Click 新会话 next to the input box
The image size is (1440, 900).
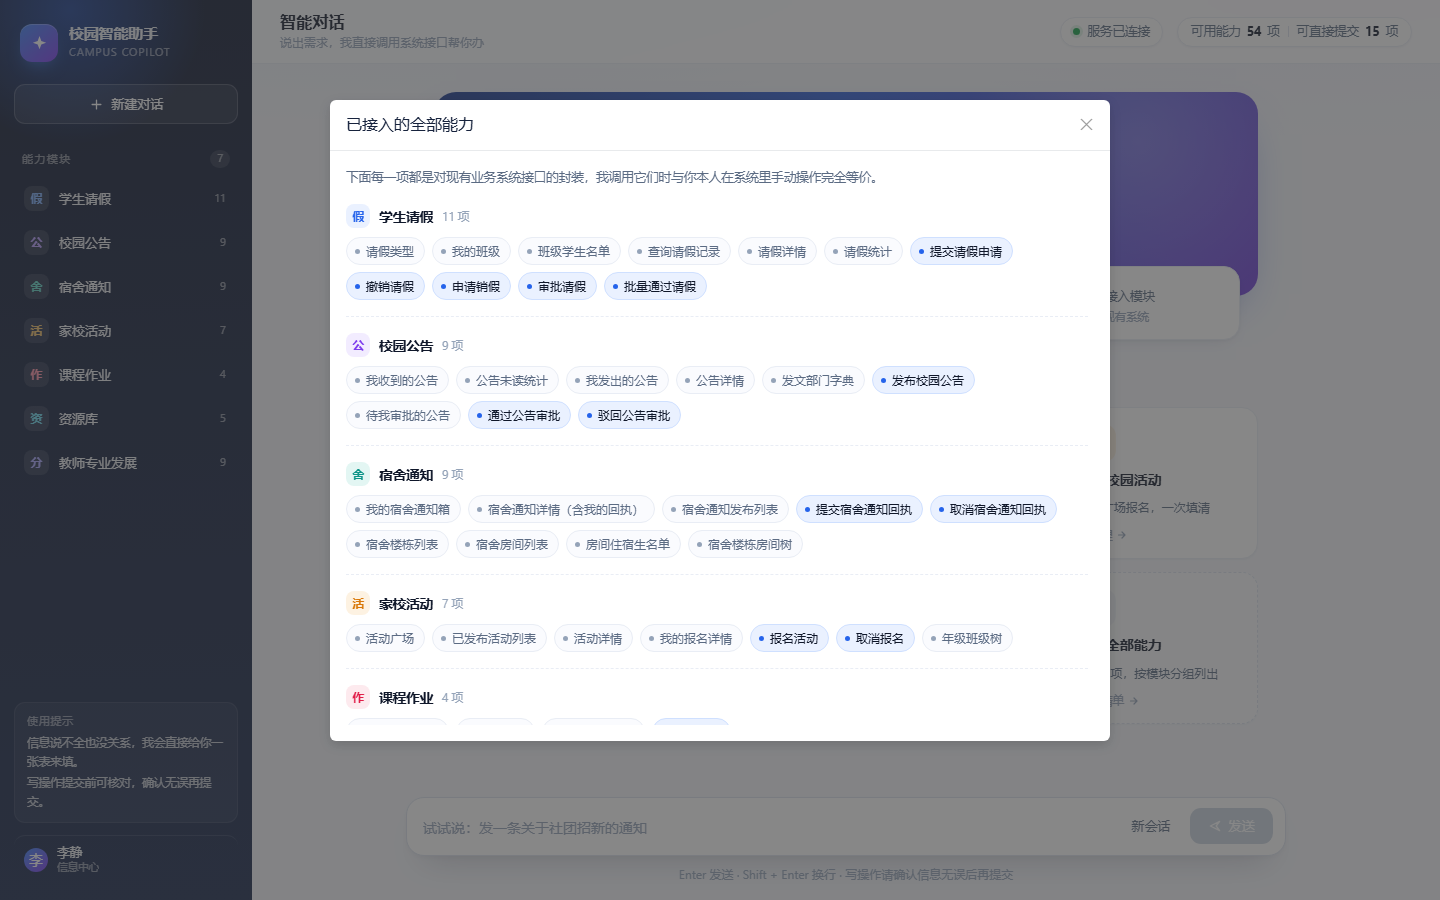coord(1150,826)
